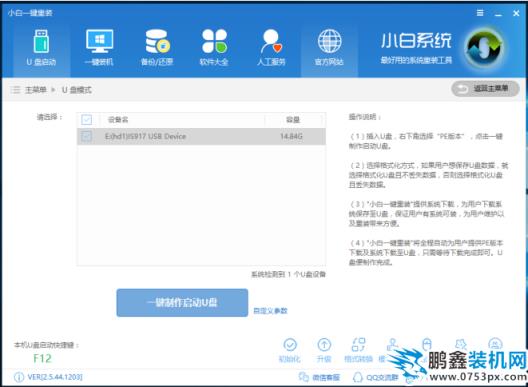Click the 一键制作启动U盘 button
The height and width of the screenshot is (387, 528).
(x=182, y=303)
